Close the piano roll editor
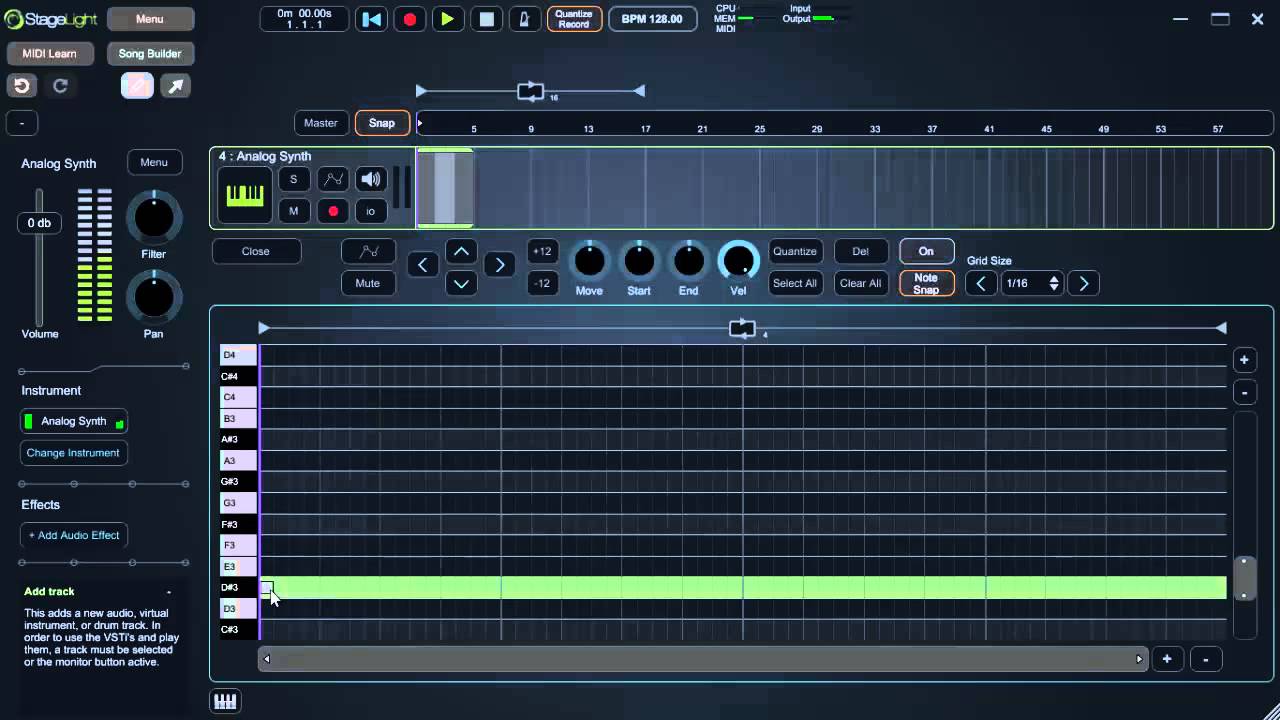The image size is (1280, 720). tap(256, 251)
